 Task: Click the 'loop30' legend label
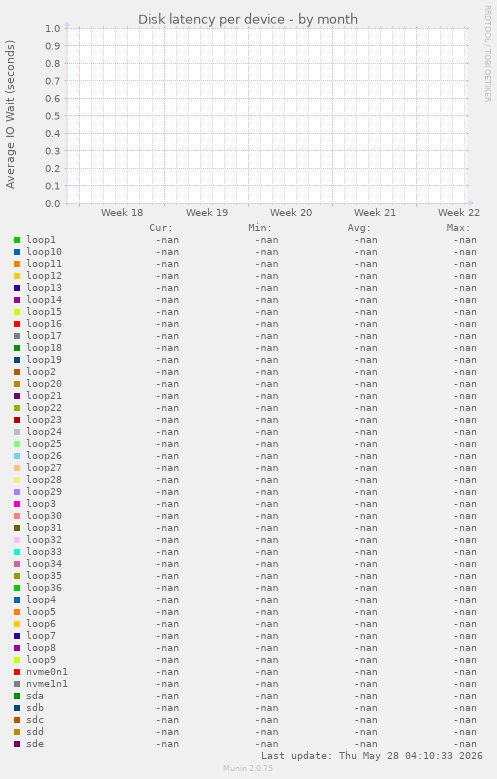(x=44, y=516)
